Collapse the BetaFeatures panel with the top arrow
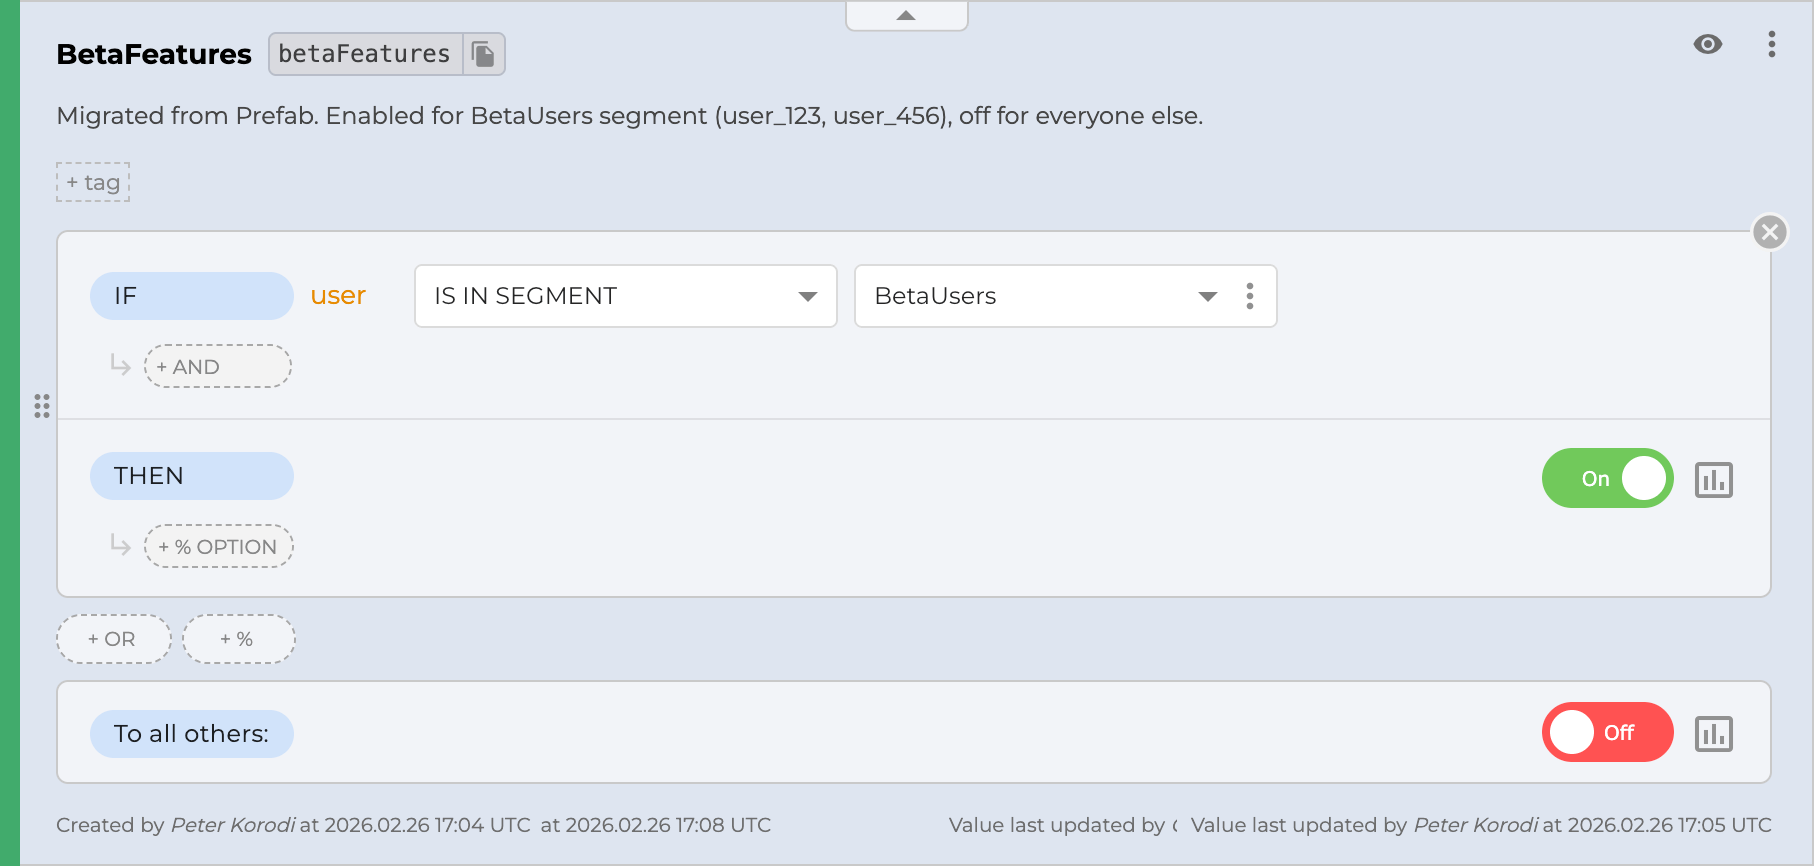The height and width of the screenshot is (866, 1814). 906,15
